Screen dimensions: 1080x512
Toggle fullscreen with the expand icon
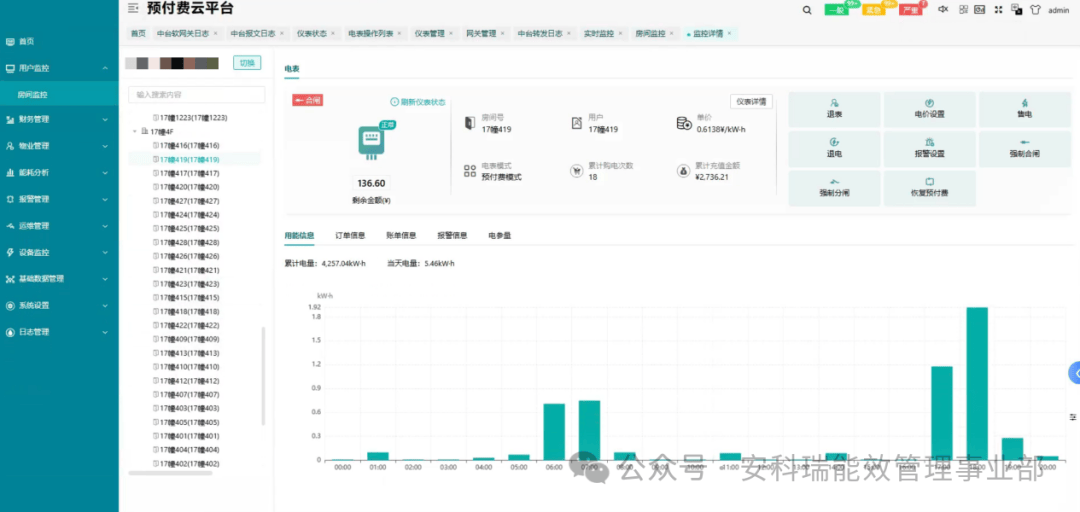pos(998,10)
